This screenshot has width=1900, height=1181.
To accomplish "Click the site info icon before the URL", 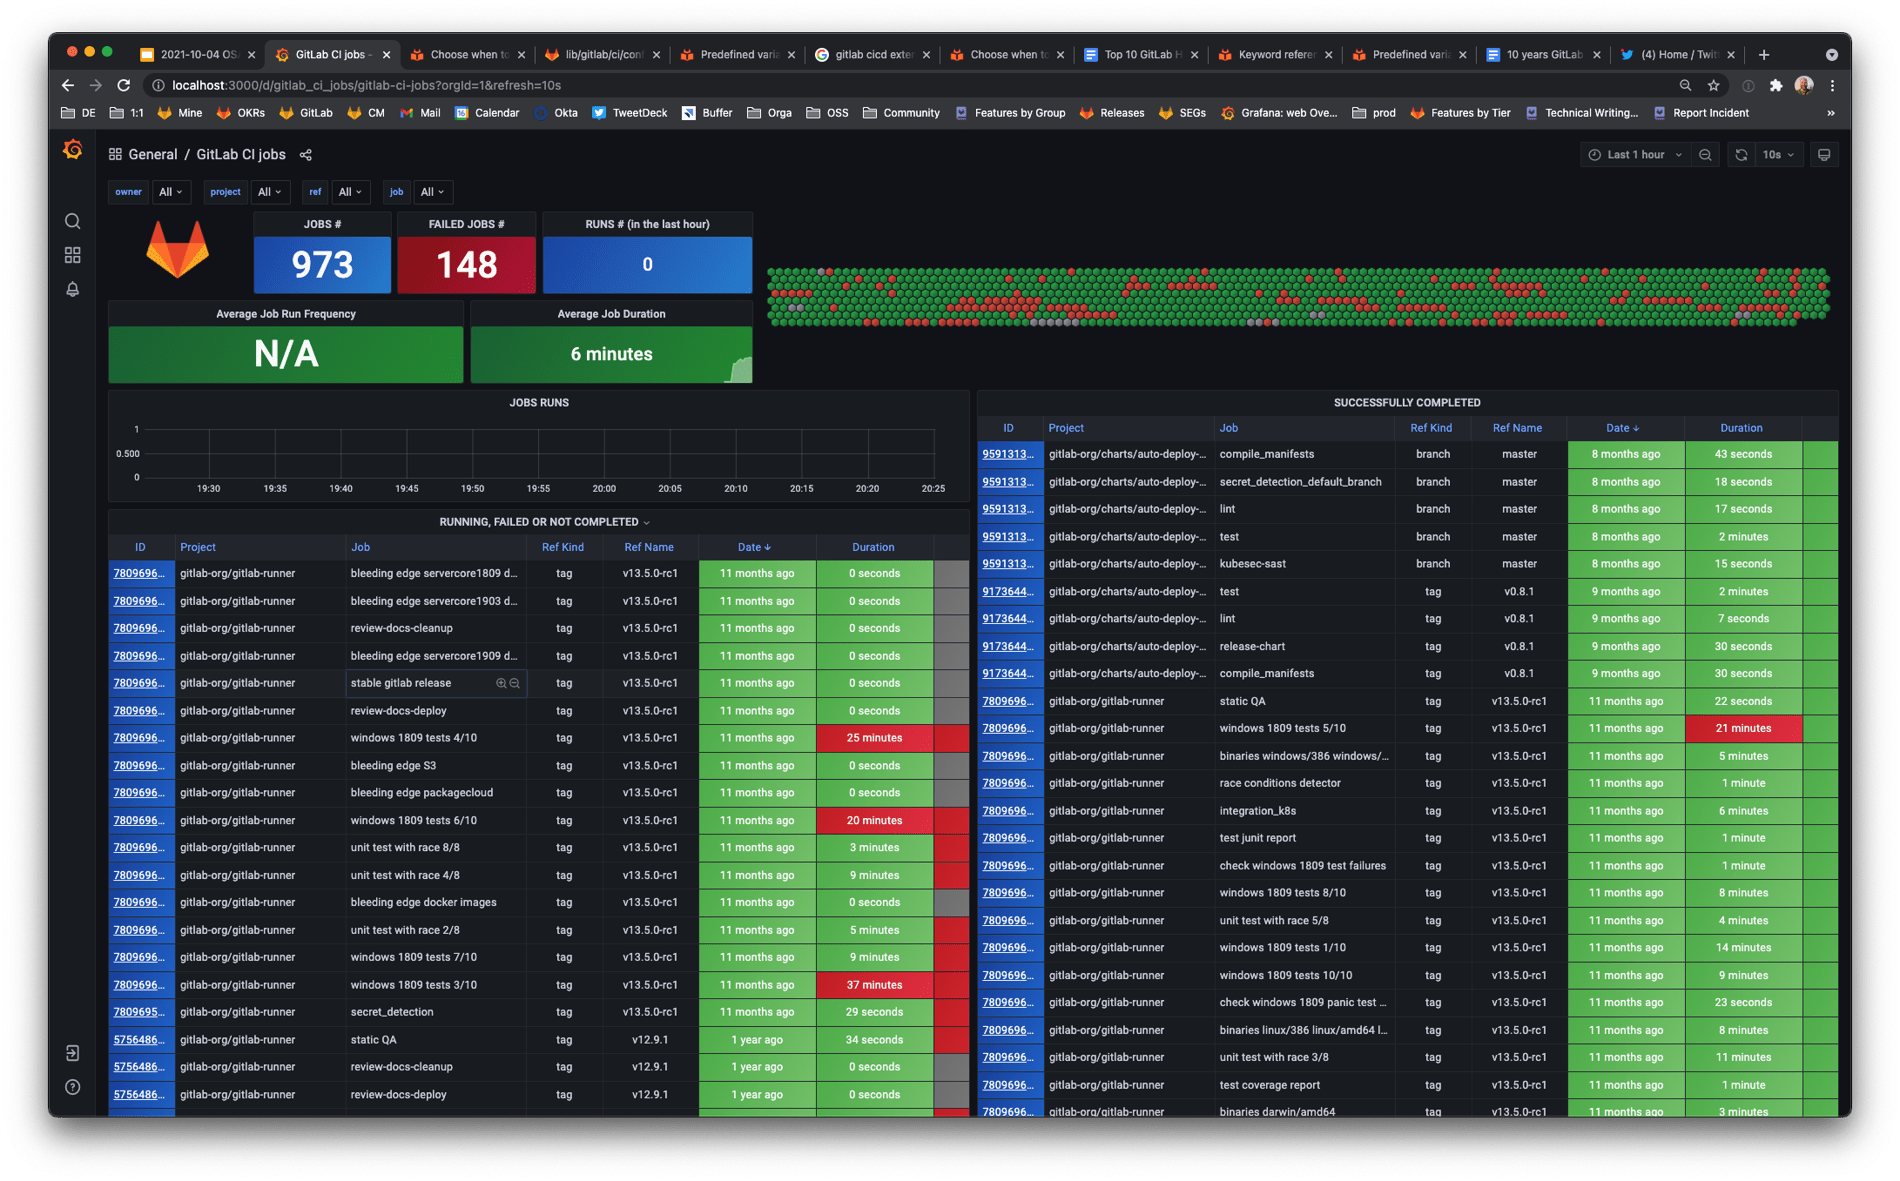I will (x=158, y=85).
